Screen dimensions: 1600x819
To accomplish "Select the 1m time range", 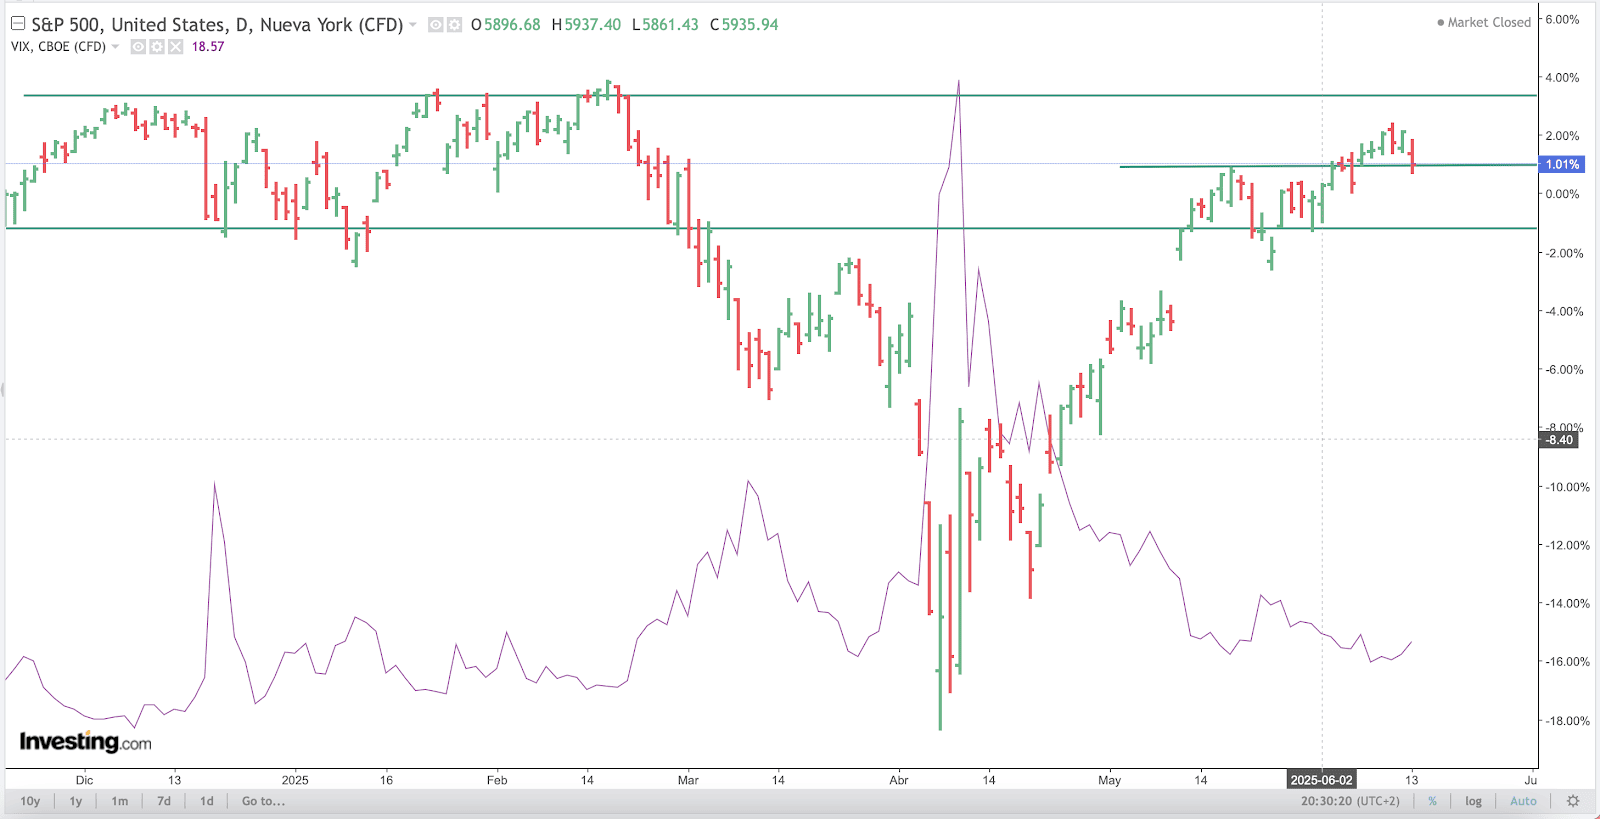I will click(120, 801).
